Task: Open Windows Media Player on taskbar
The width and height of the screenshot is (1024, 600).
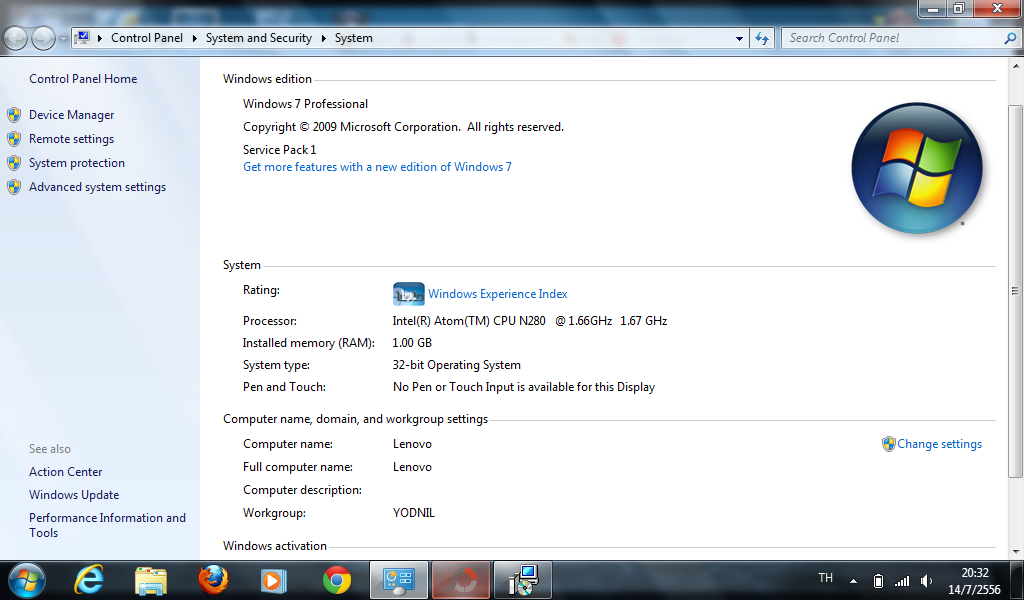Action: [x=274, y=580]
